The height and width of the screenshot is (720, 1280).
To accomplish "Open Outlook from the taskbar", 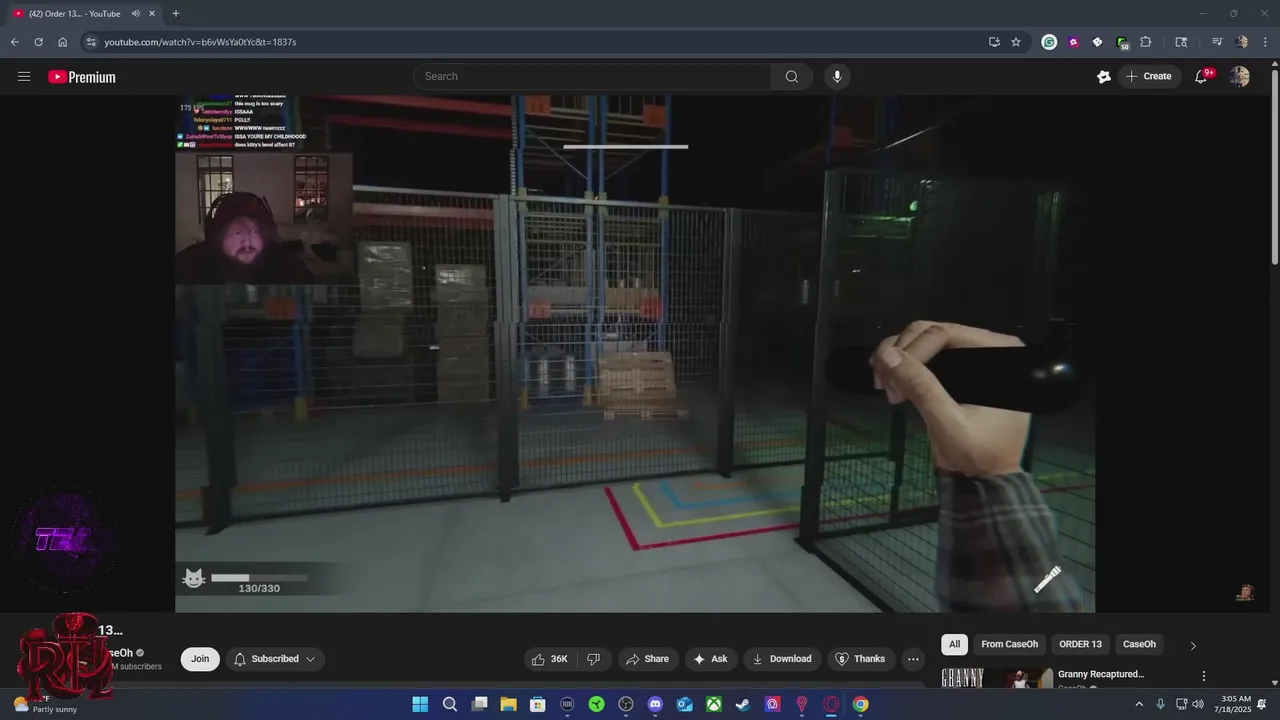I will coord(684,704).
